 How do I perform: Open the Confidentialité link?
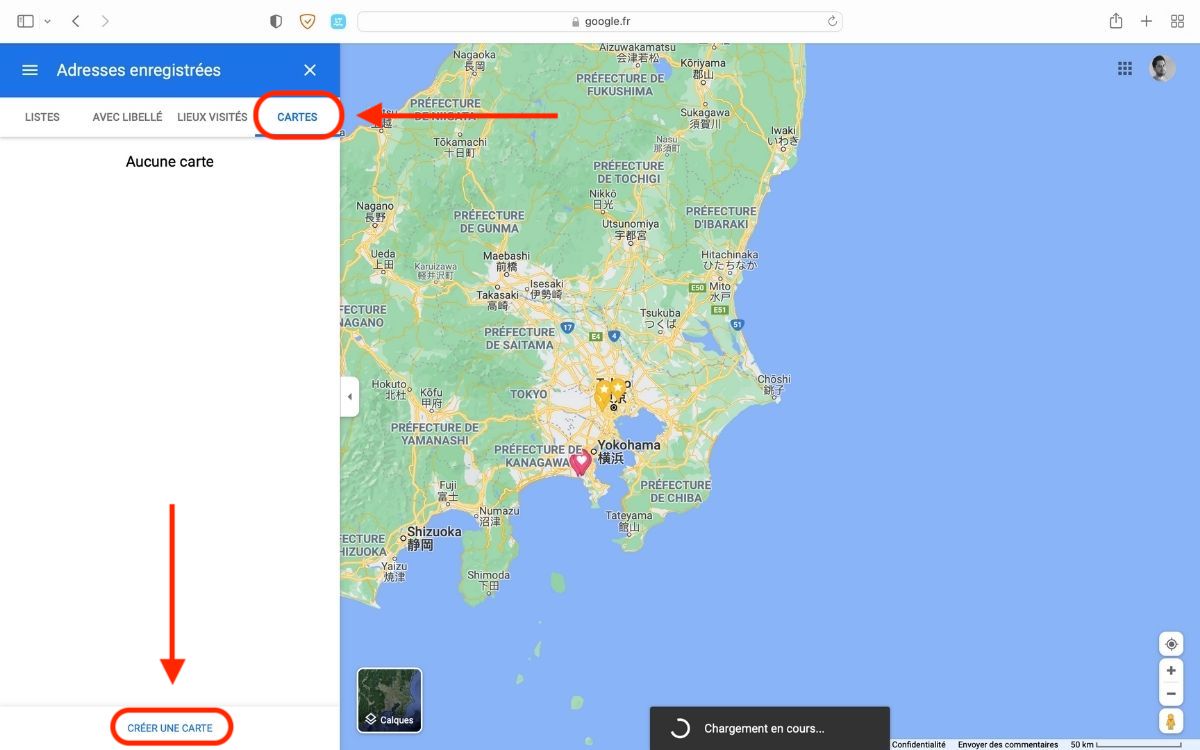click(919, 744)
